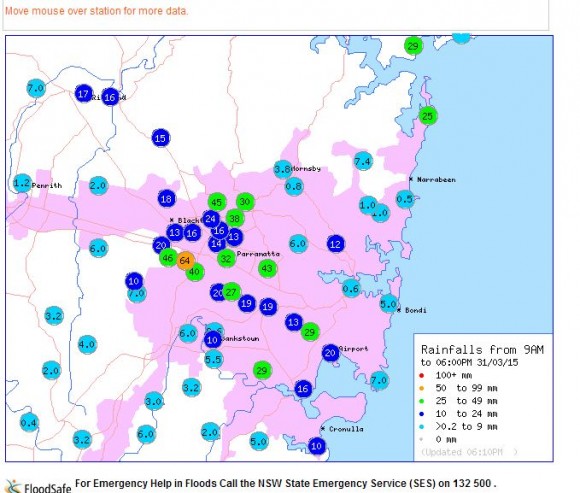Select the green 27 mm station marker
Image resolution: width=580 pixels, height=493 pixels.
point(232,292)
